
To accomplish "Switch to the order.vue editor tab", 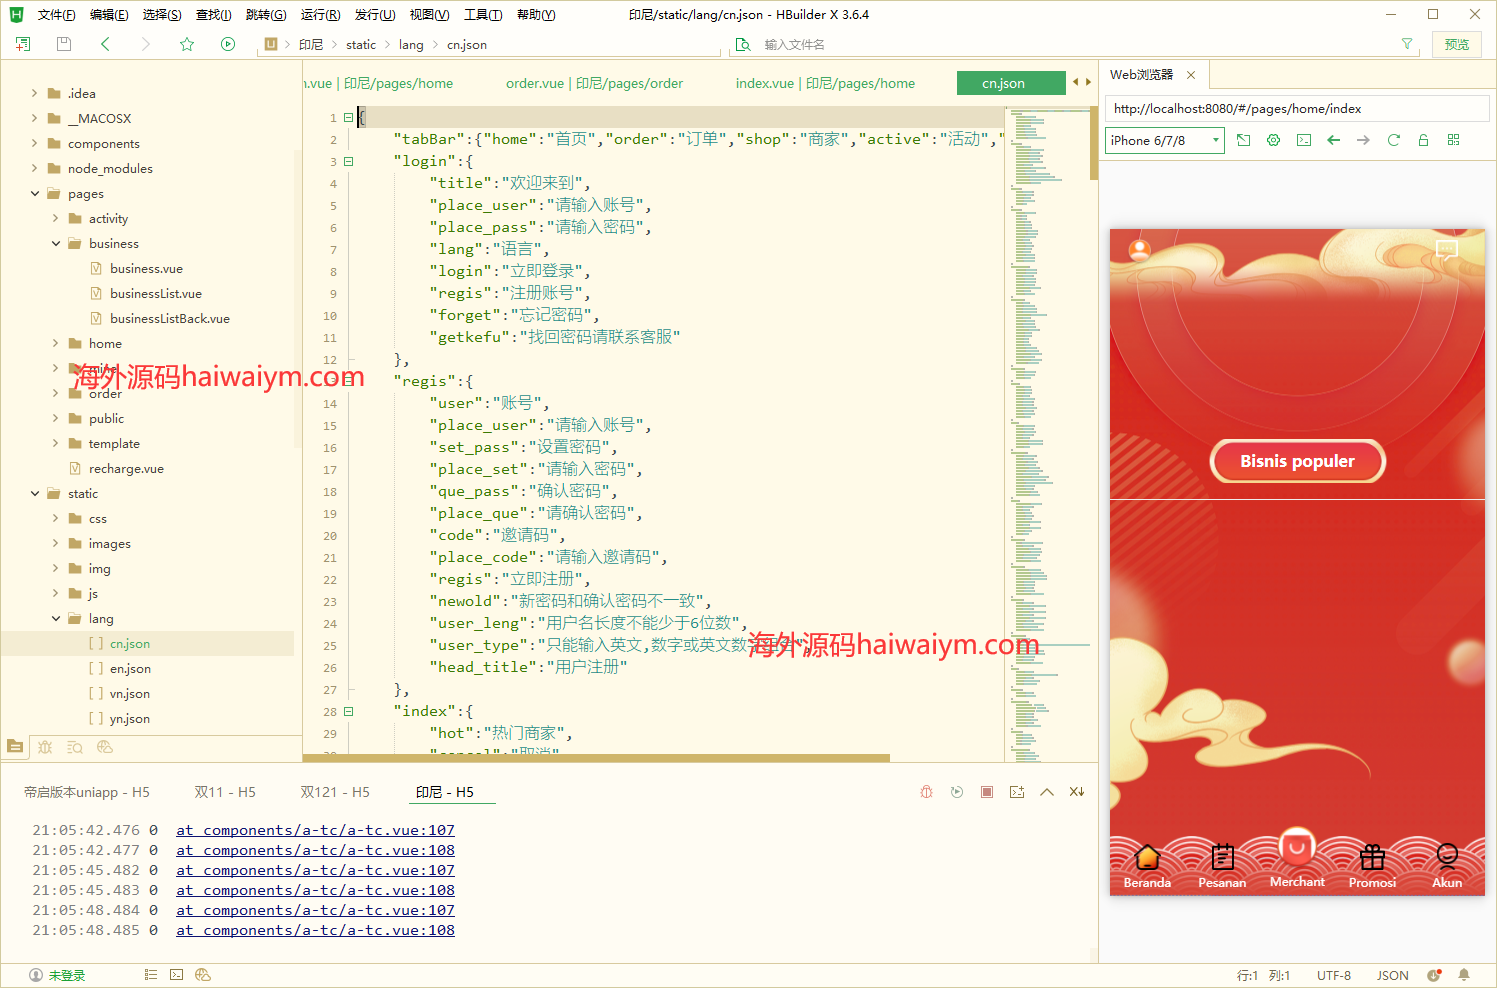I will pyautogui.click(x=594, y=83).
